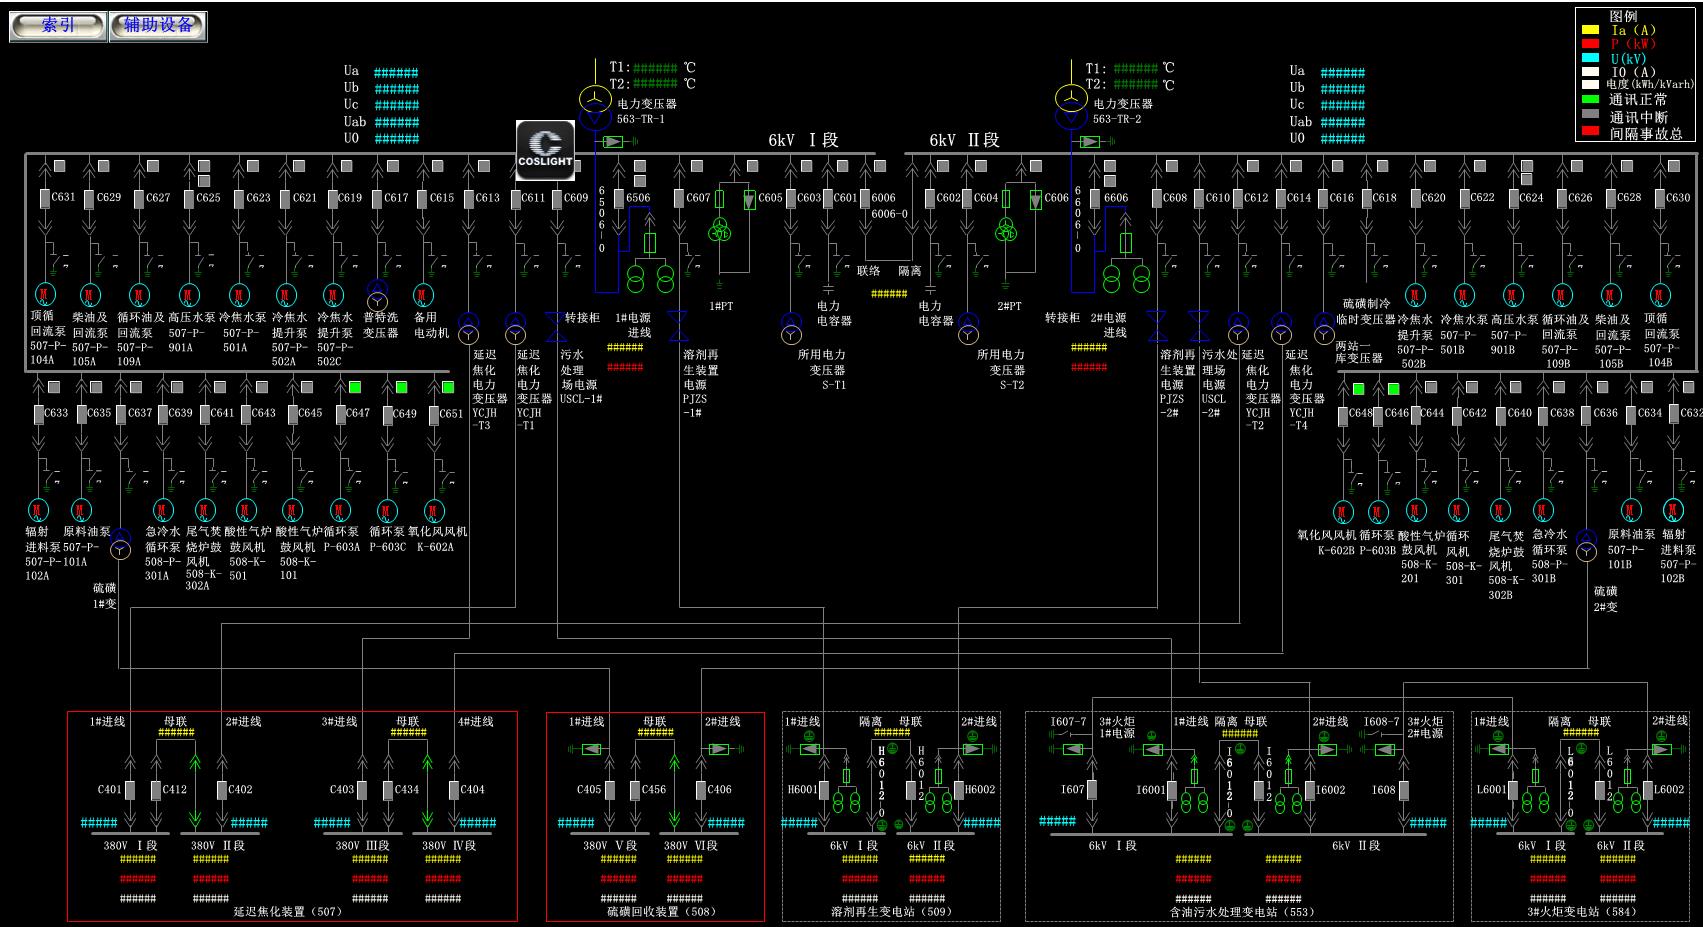
Task: Toggle circuit breaker C630
Action: (x=1659, y=198)
